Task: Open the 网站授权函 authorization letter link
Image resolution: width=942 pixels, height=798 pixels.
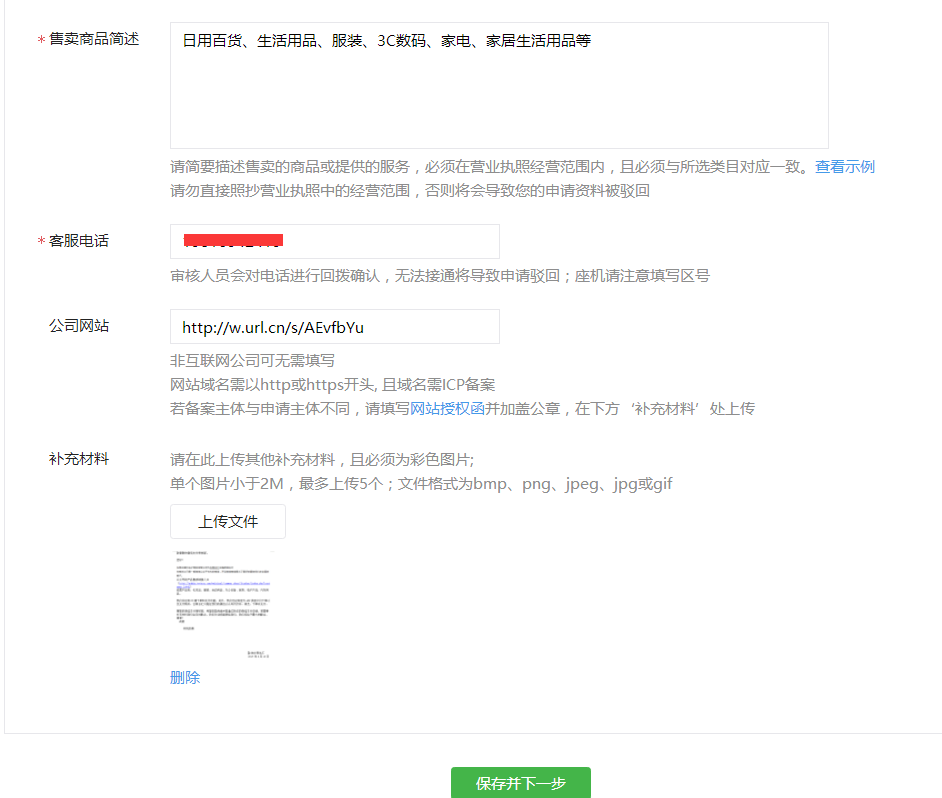Action: pos(447,409)
